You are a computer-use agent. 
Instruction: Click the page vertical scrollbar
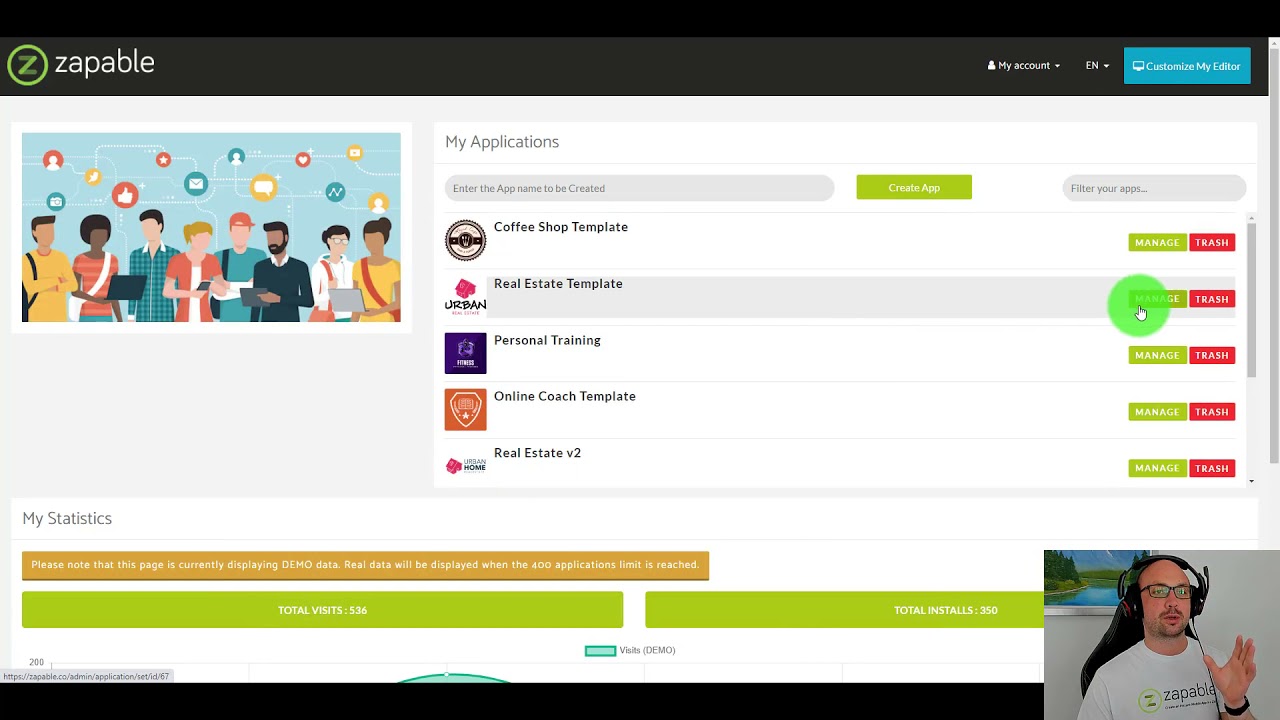(x=1274, y=255)
